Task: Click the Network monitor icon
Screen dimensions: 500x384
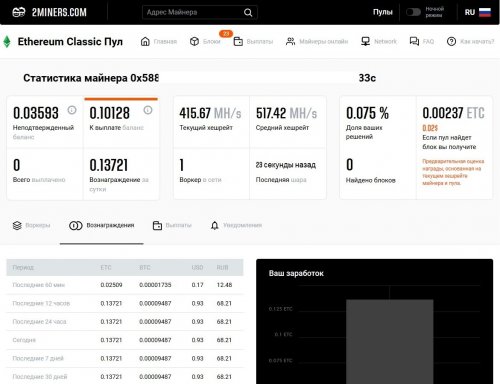Action: click(365, 41)
